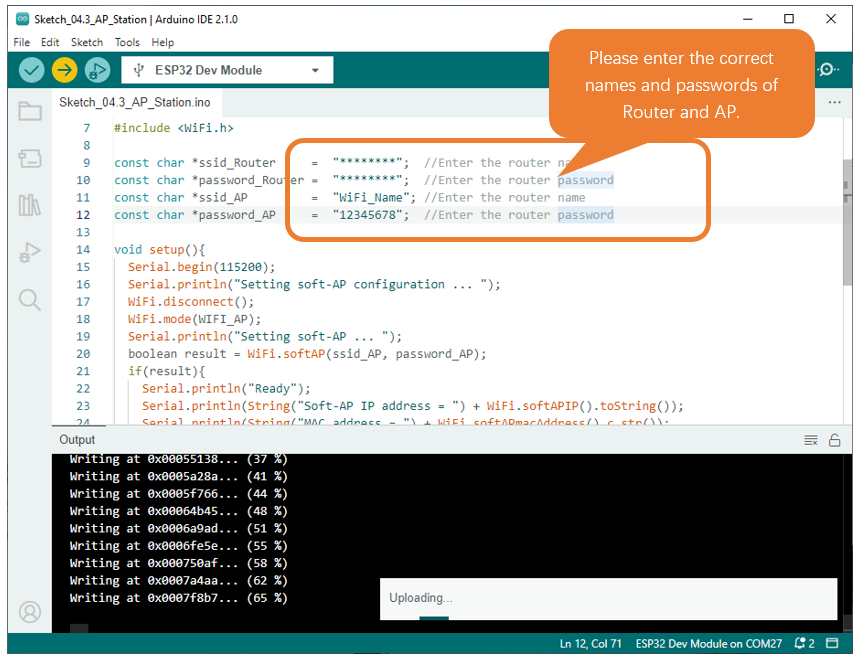862x660 pixels.
Task: Click the if(result){ line
Action: (167, 371)
